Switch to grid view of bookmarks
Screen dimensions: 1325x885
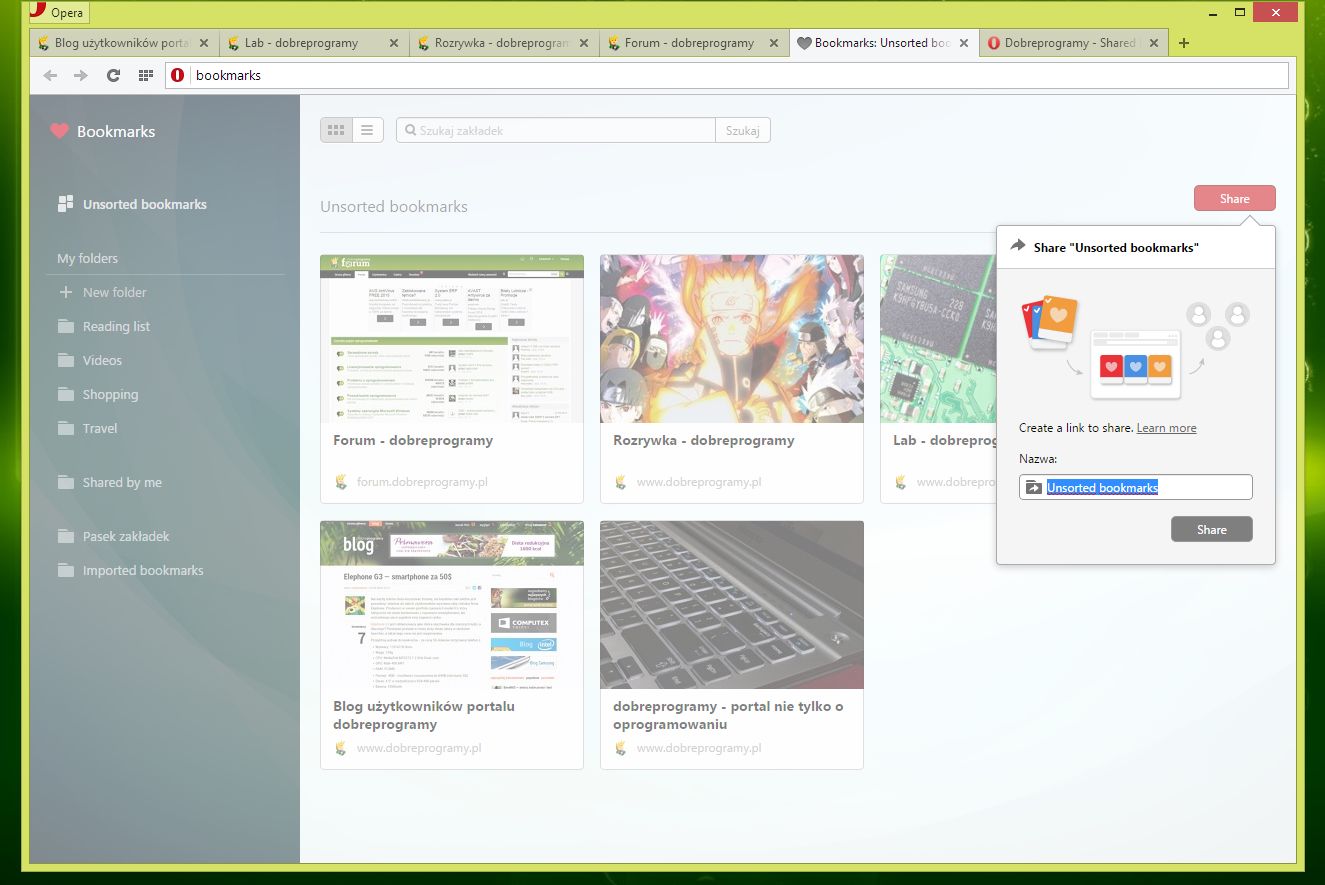click(336, 130)
